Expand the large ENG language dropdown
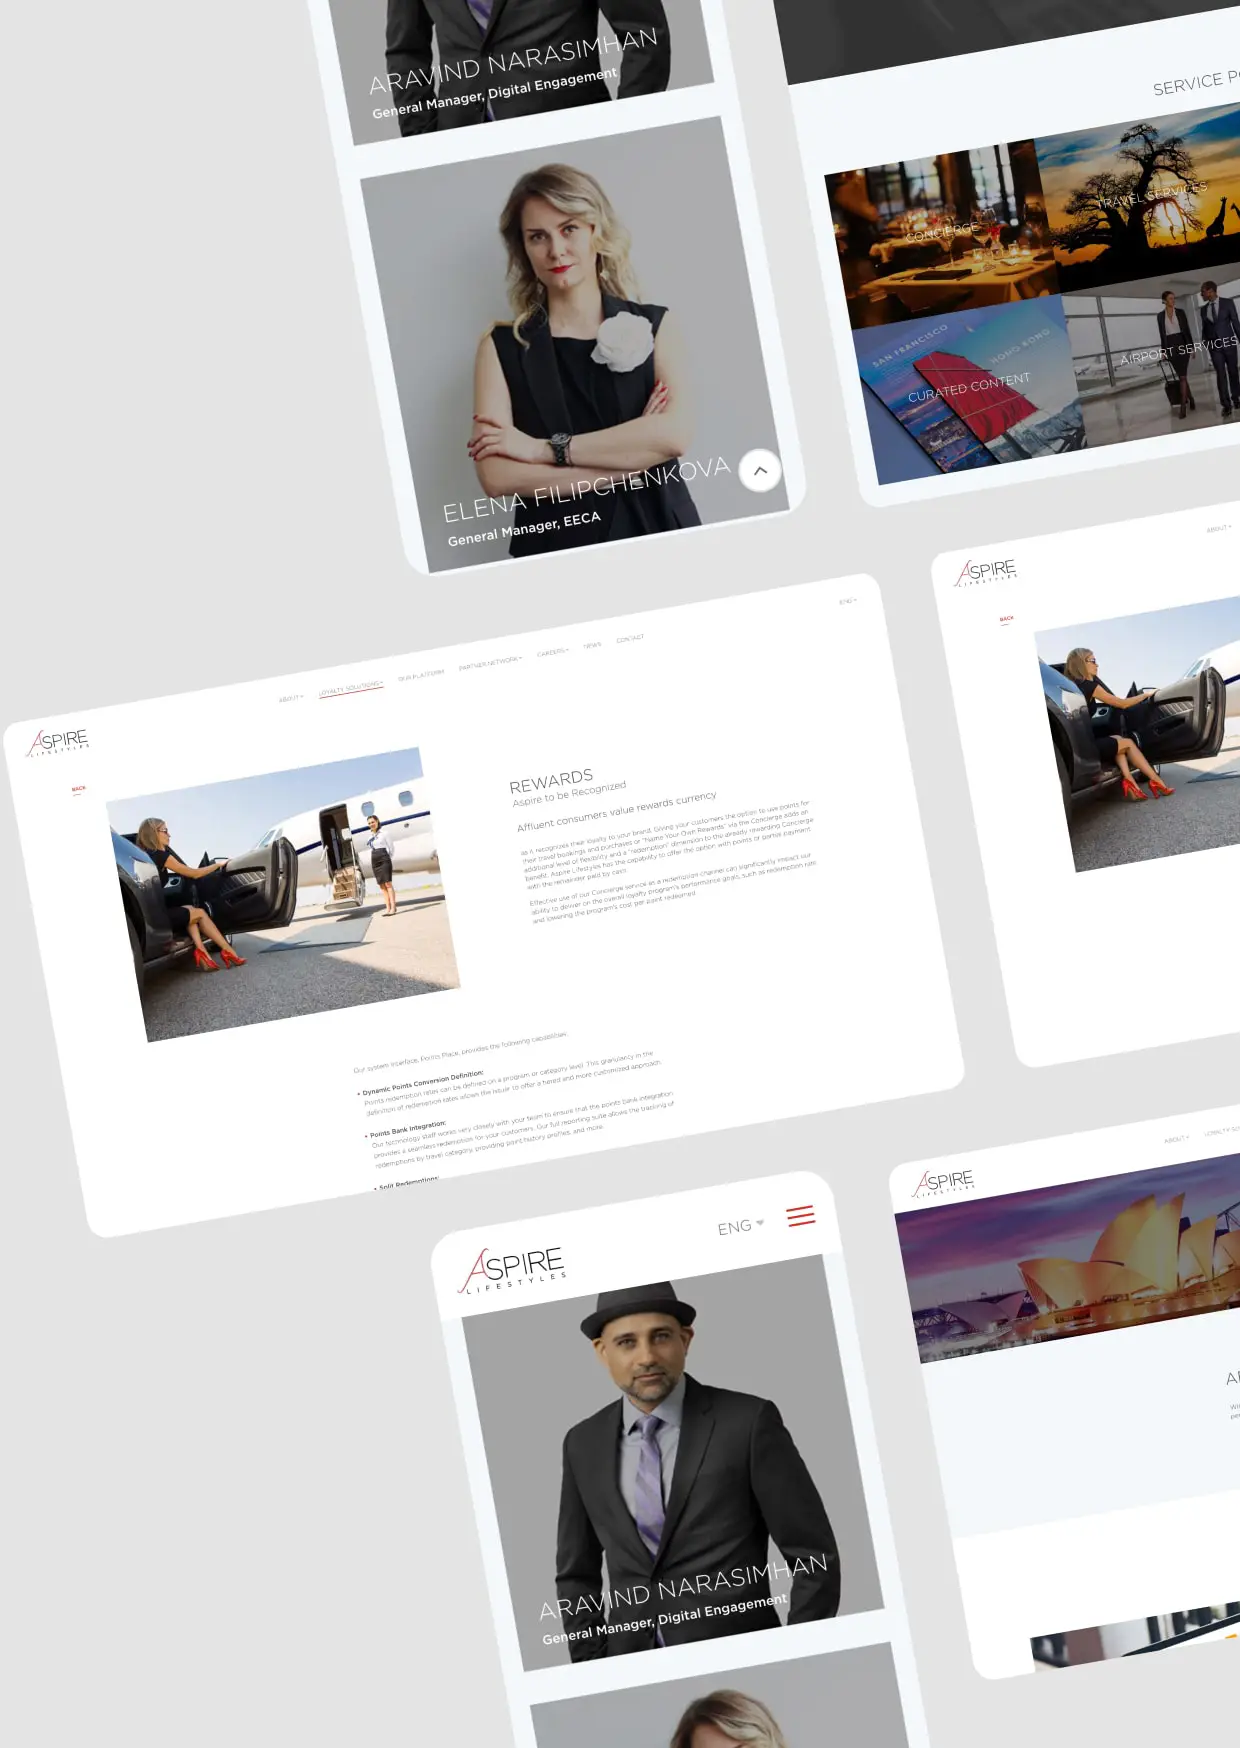The image size is (1240, 1748). [740, 1227]
